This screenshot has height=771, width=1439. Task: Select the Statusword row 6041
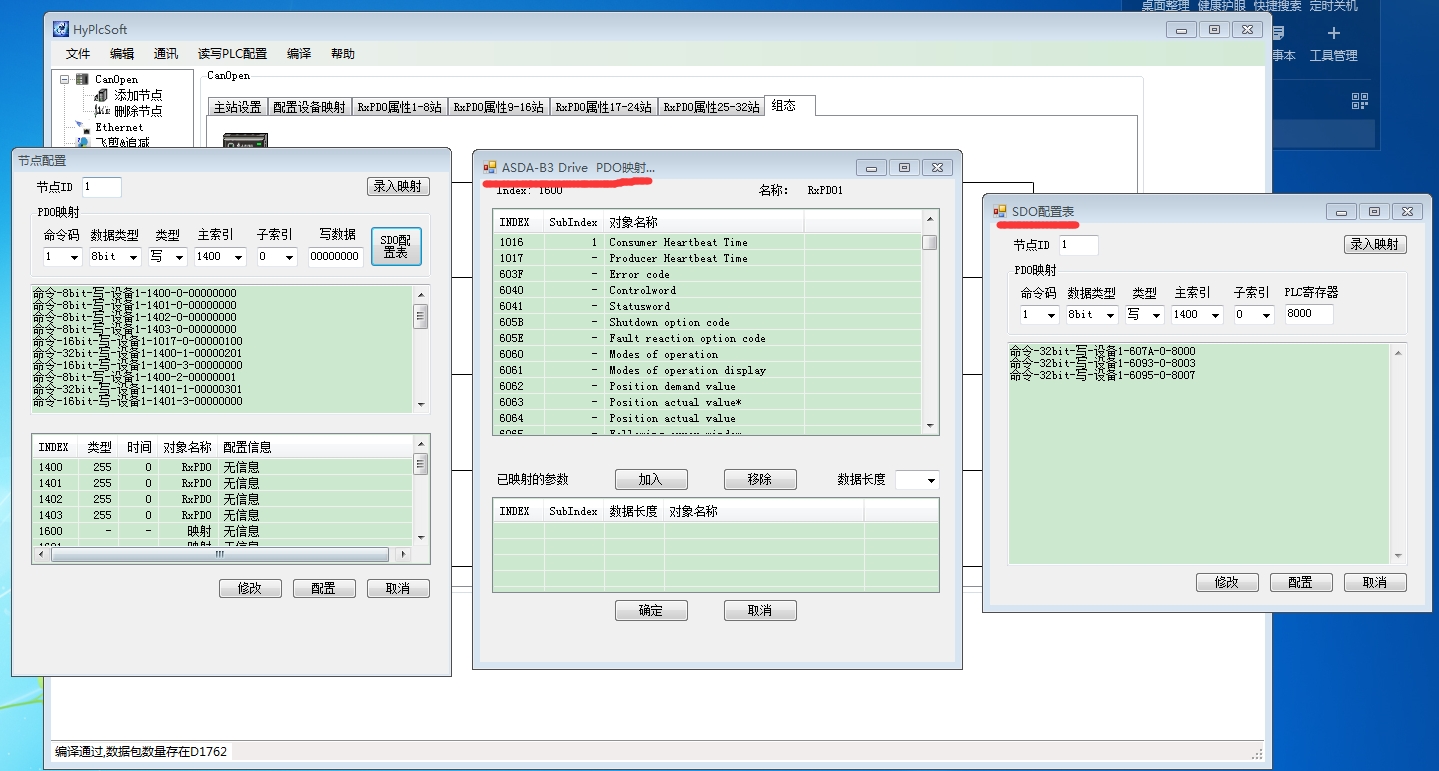click(708, 306)
